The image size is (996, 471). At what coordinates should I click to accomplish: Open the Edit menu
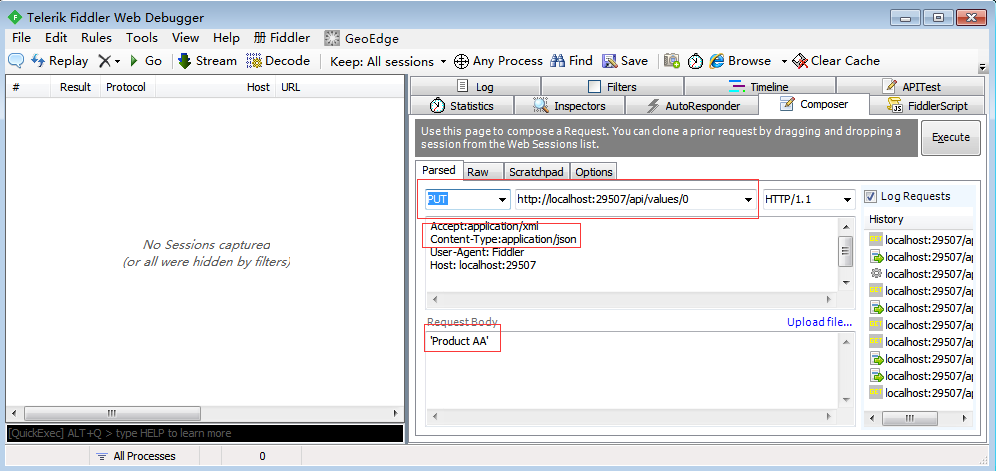click(56, 38)
